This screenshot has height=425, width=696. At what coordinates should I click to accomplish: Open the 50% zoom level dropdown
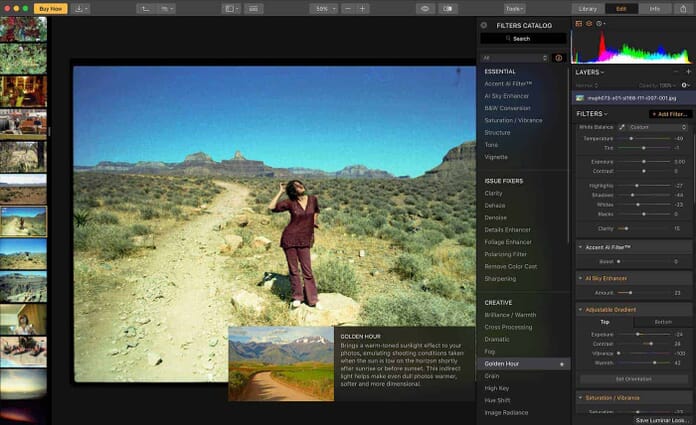tap(325, 8)
